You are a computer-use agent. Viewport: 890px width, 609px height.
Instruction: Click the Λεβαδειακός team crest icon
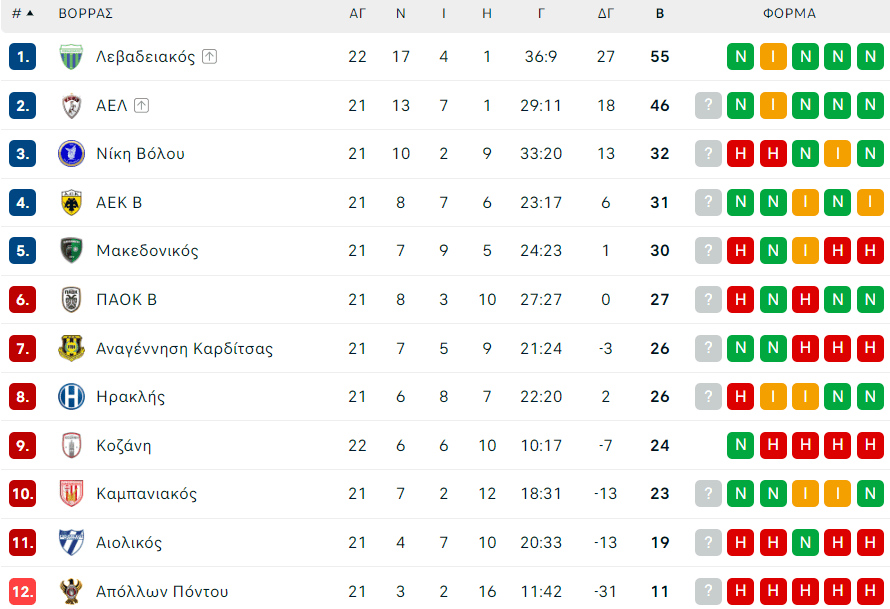point(72,57)
